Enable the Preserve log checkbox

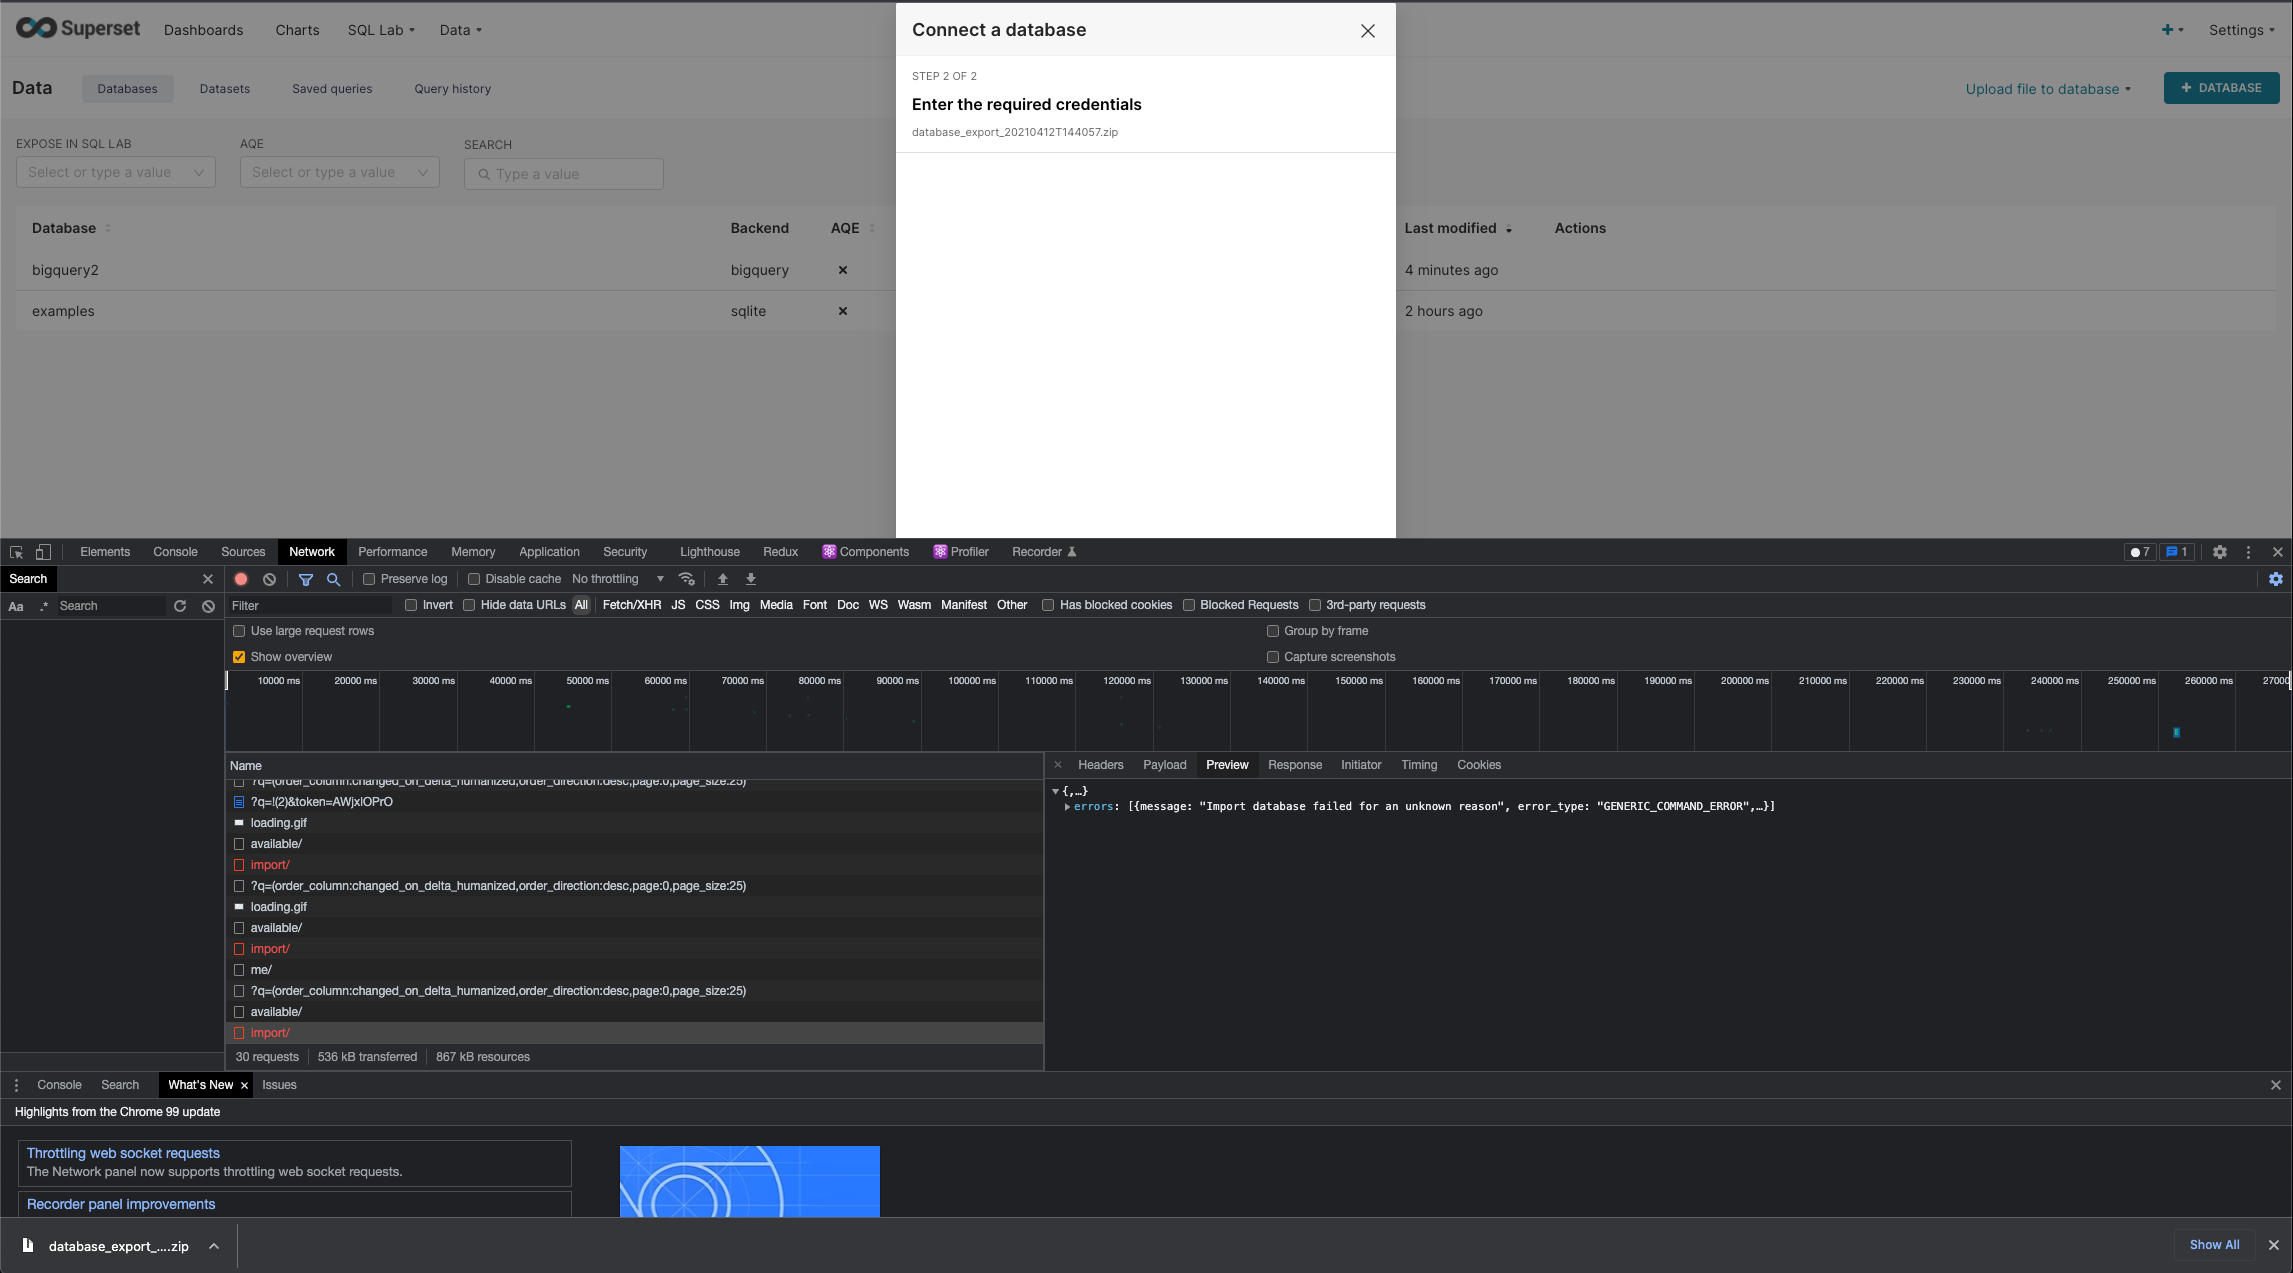tap(369, 579)
